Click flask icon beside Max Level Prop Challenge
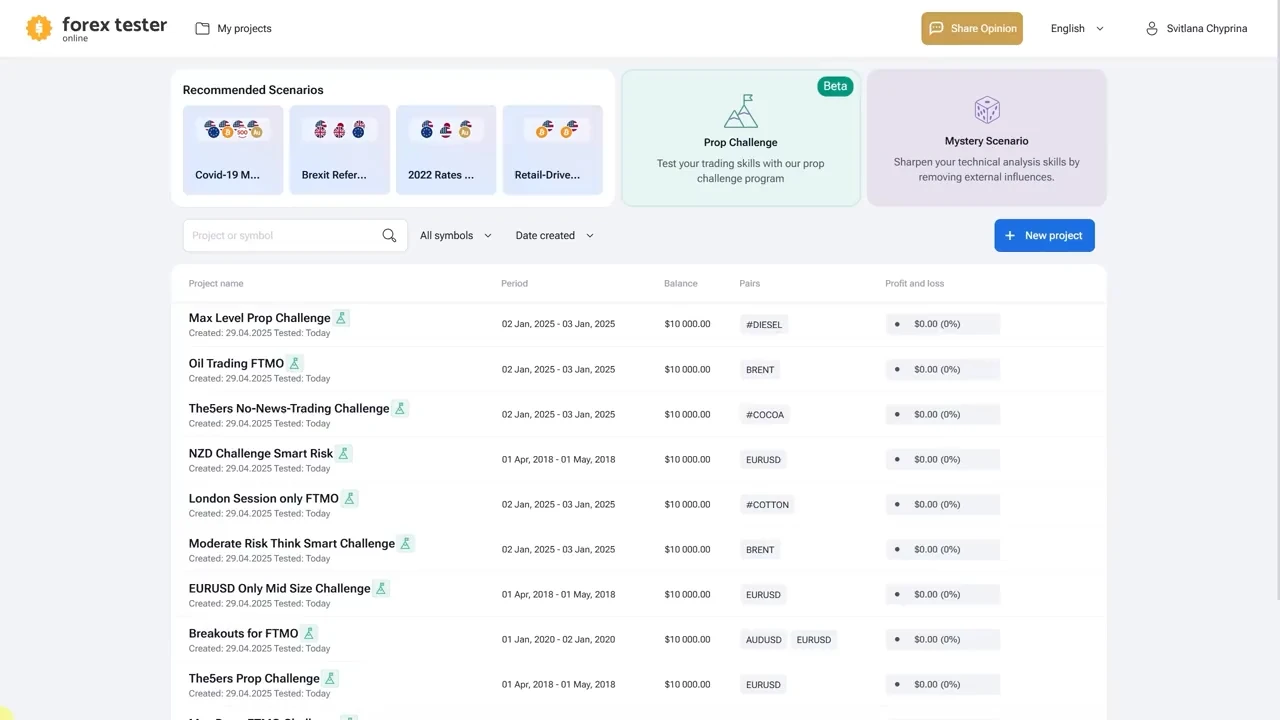This screenshot has height=720, width=1280. point(341,318)
